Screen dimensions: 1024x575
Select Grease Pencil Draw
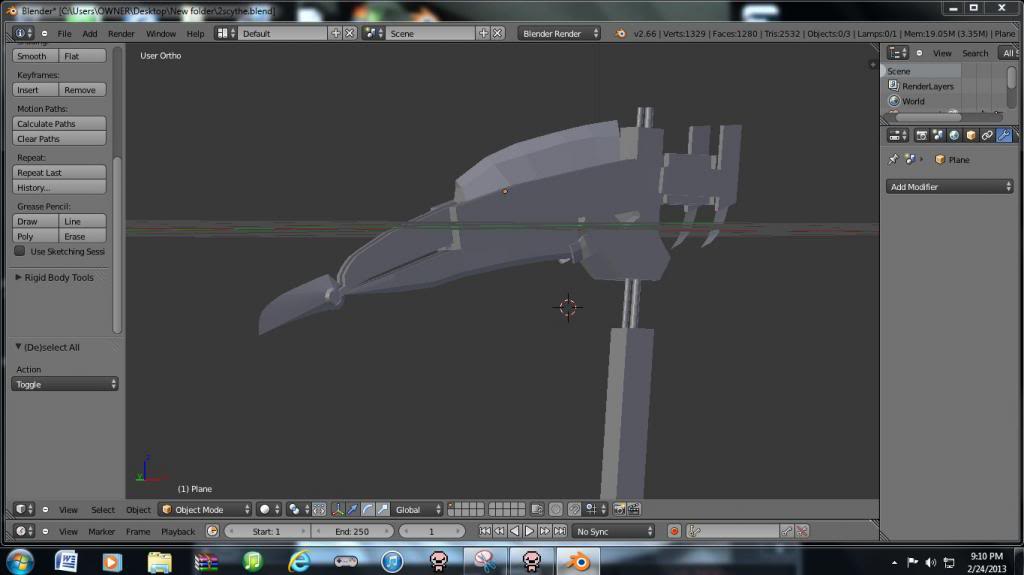tap(35, 222)
